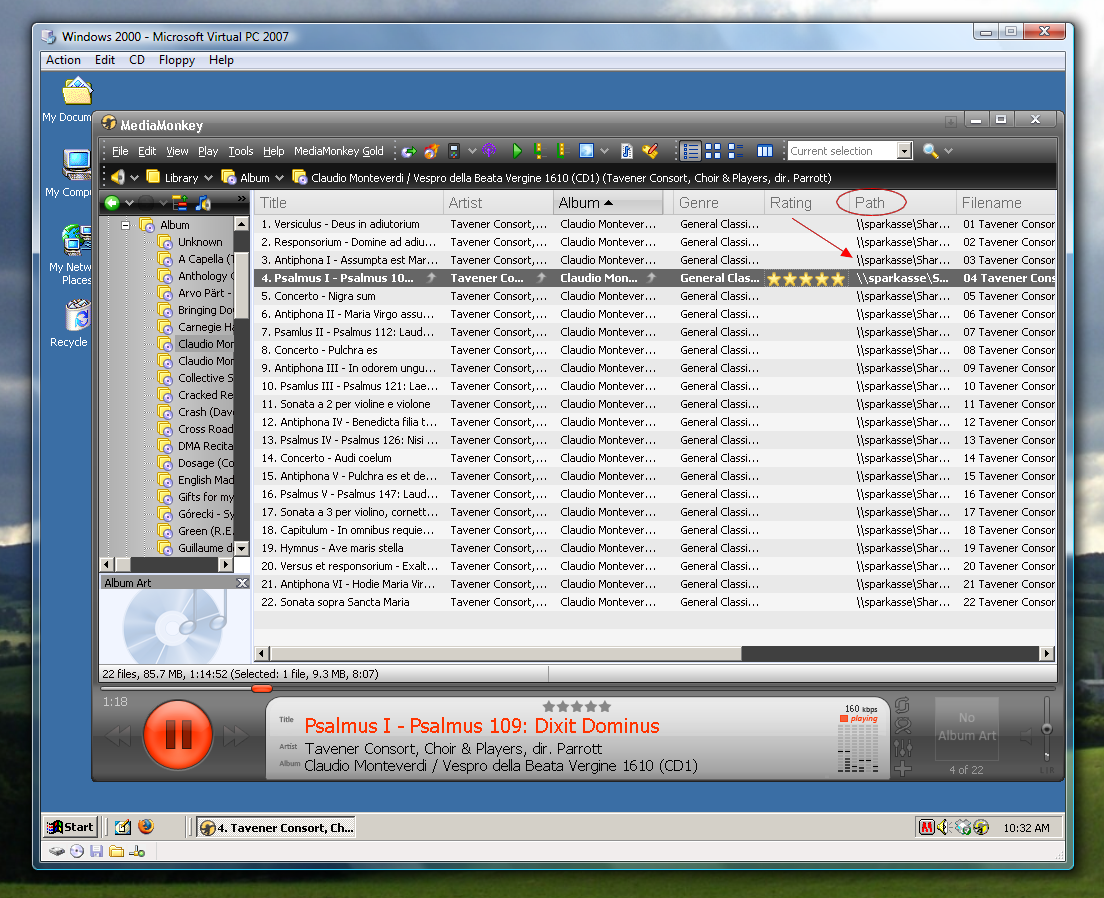Expand the Library breadcrumb dropdown arrow

click(x=208, y=178)
